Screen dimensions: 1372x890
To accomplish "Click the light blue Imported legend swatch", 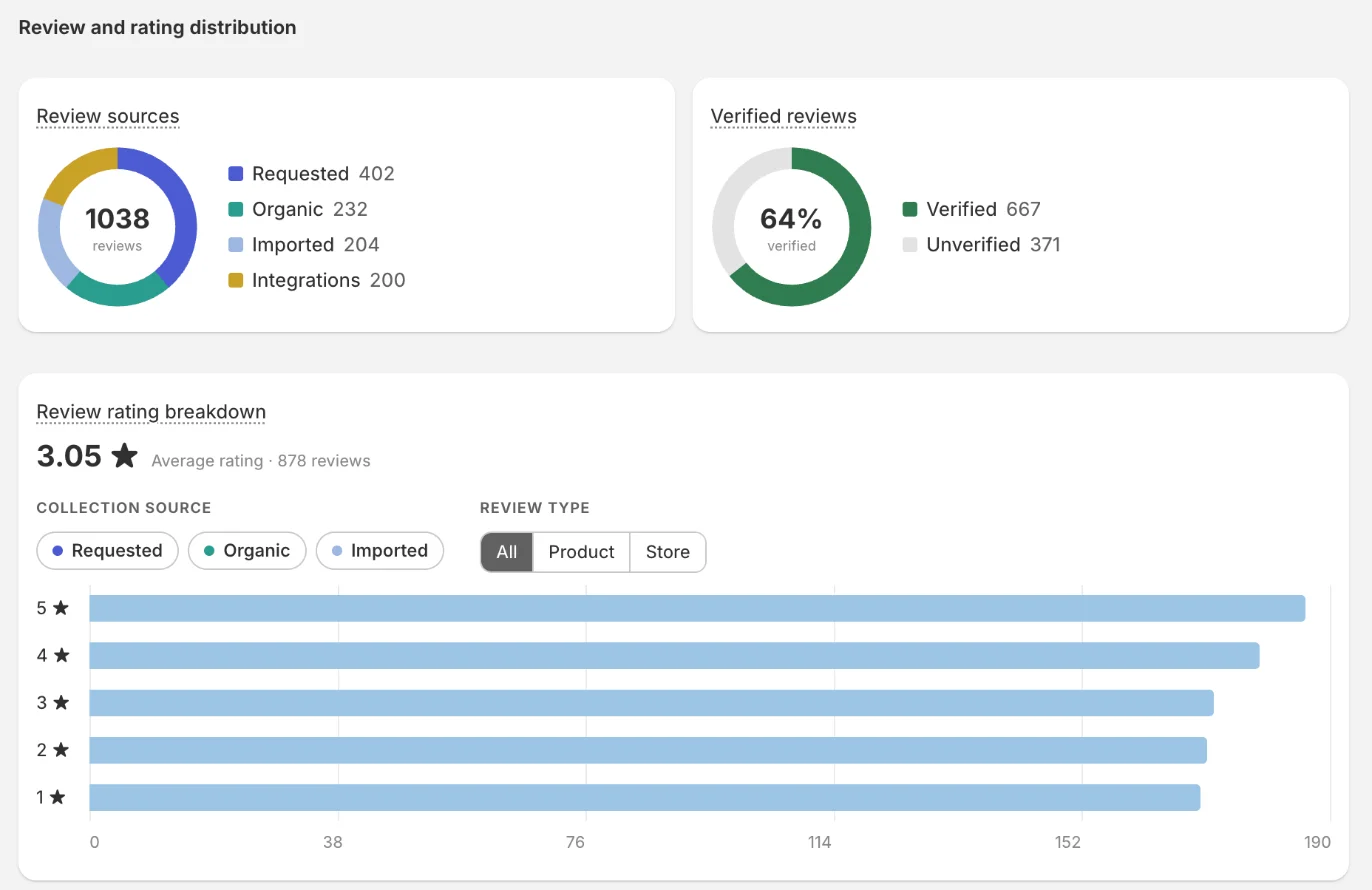I will point(236,245).
